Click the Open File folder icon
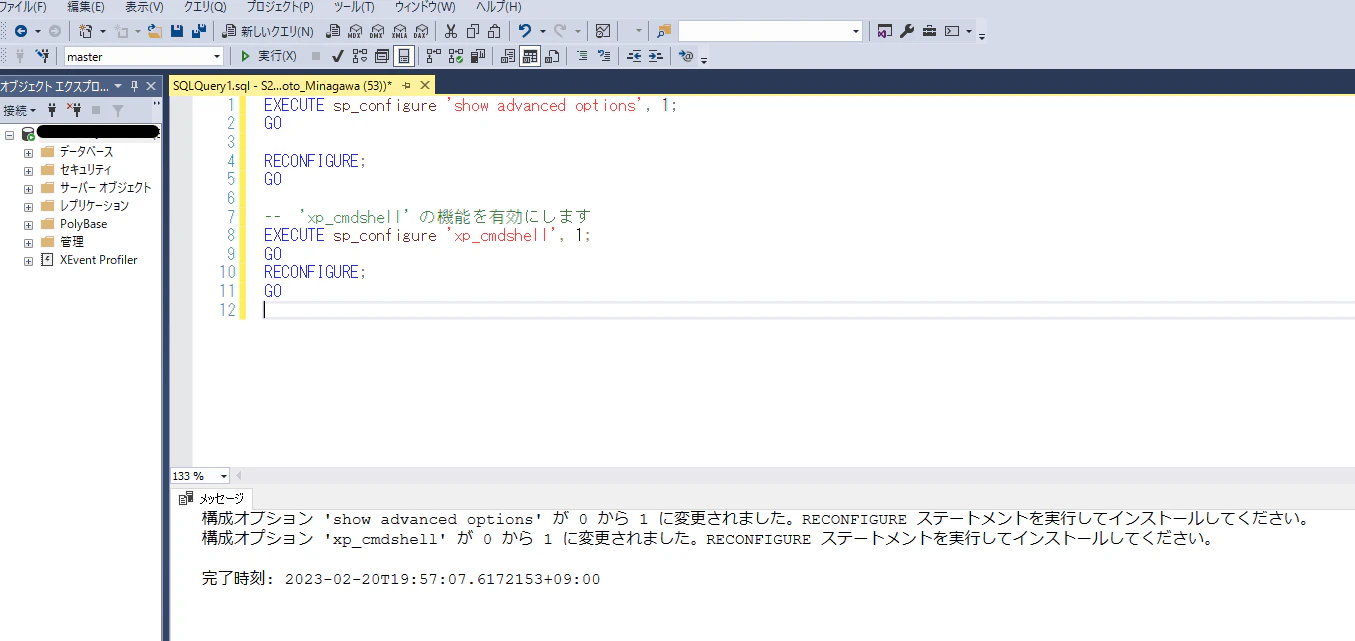This screenshot has height=641, width=1355. coord(155,31)
